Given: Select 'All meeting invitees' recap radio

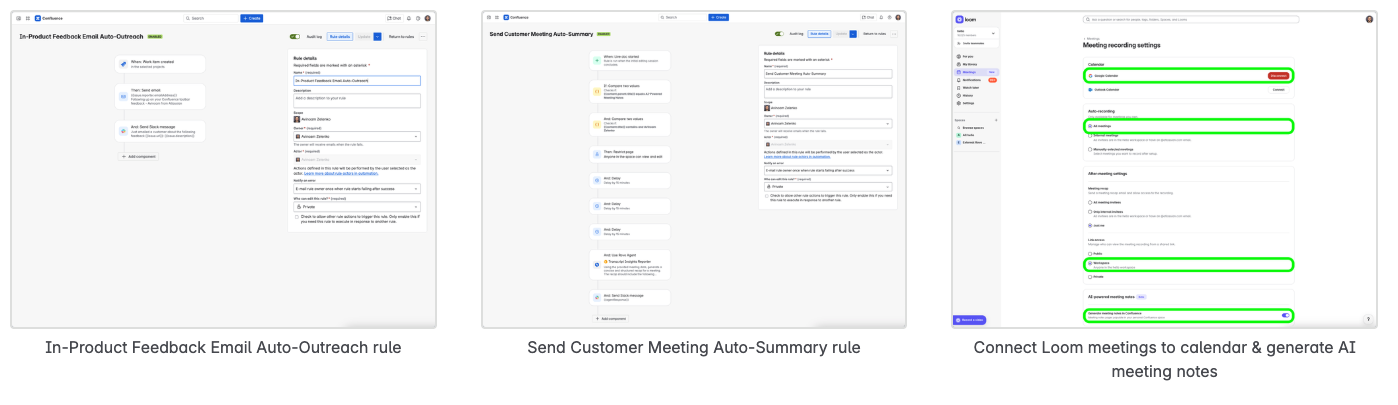Looking at the screenshot, I should point(1090,202).
